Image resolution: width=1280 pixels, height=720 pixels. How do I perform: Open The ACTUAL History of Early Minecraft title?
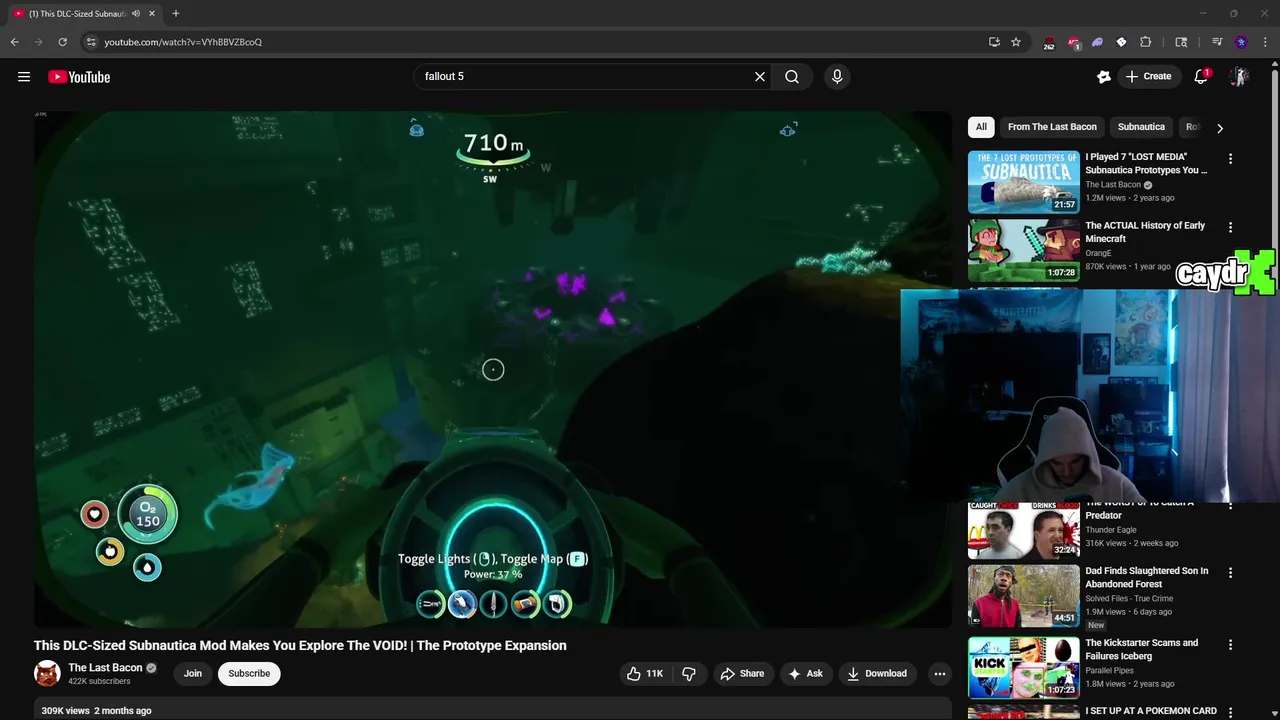(1145, 232)
